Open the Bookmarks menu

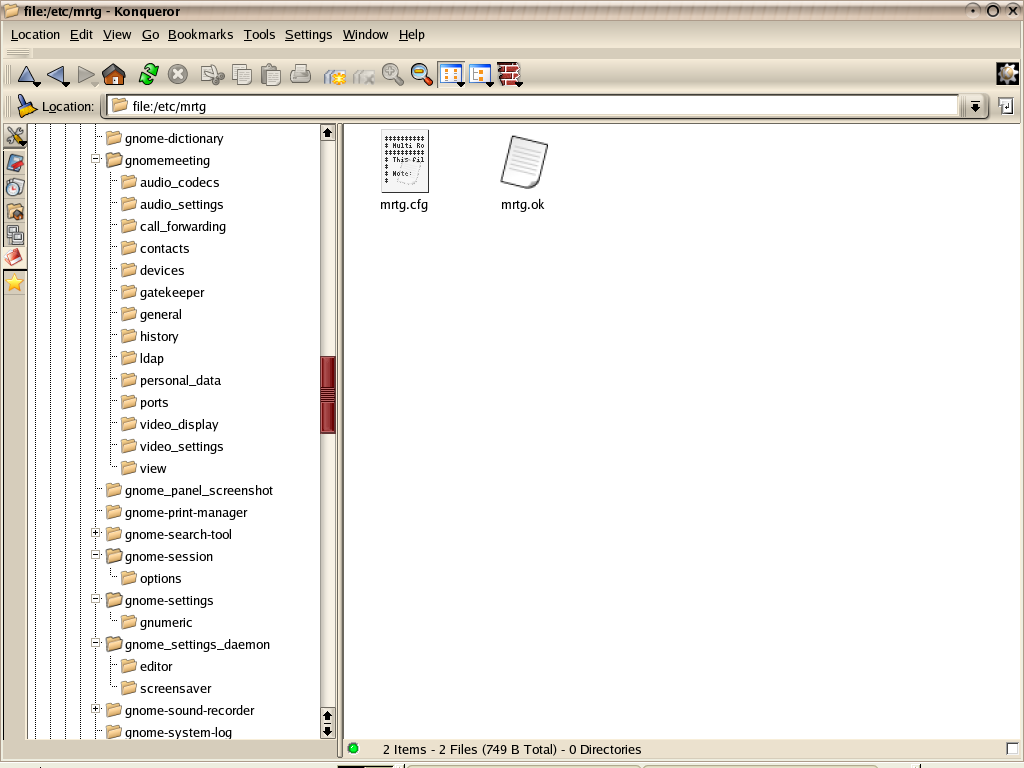pyautogui.click(x=200, y=35)
